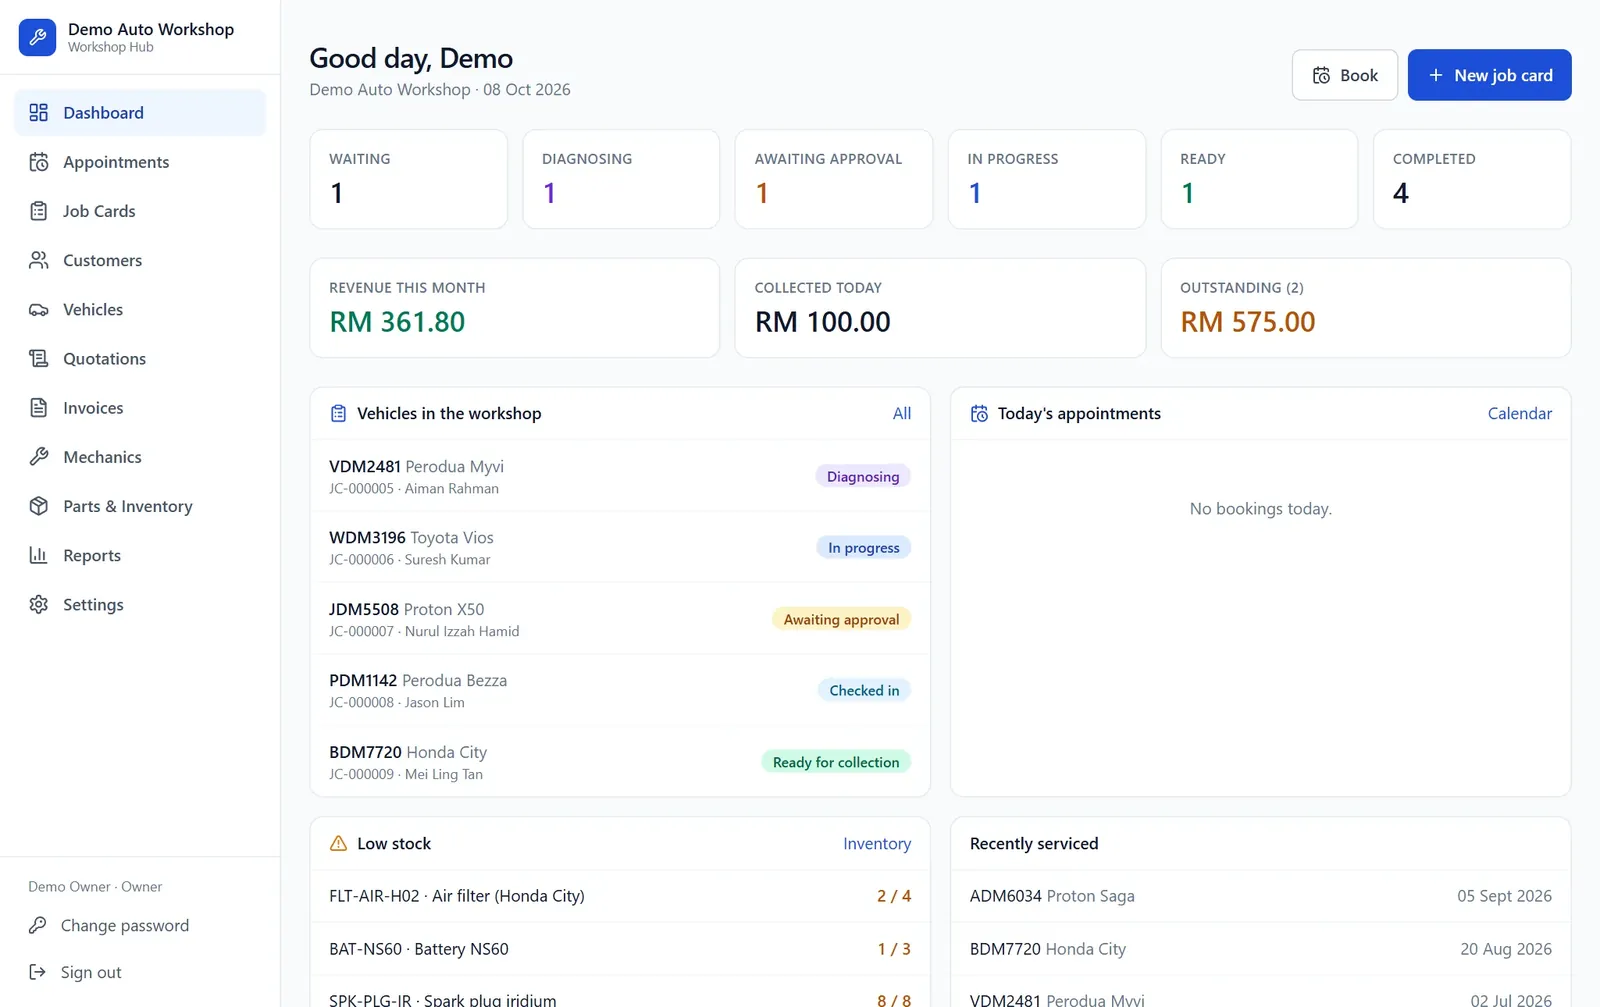Click the Low stock warning triangle icon

click(338, 844)
